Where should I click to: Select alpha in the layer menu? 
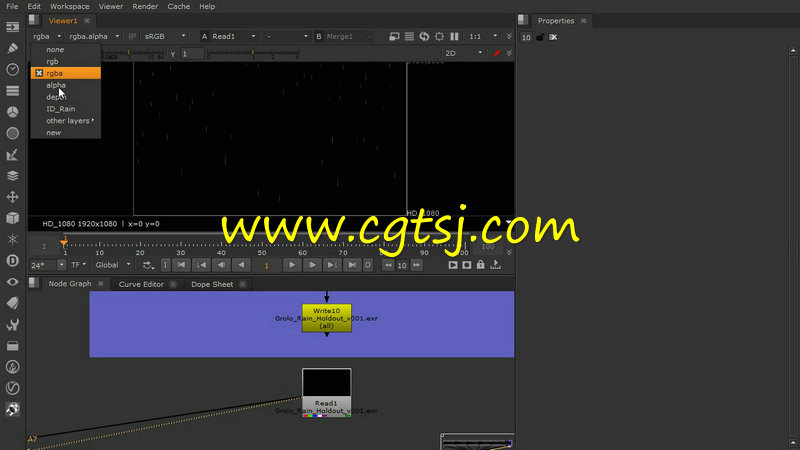tap(65, 85)
